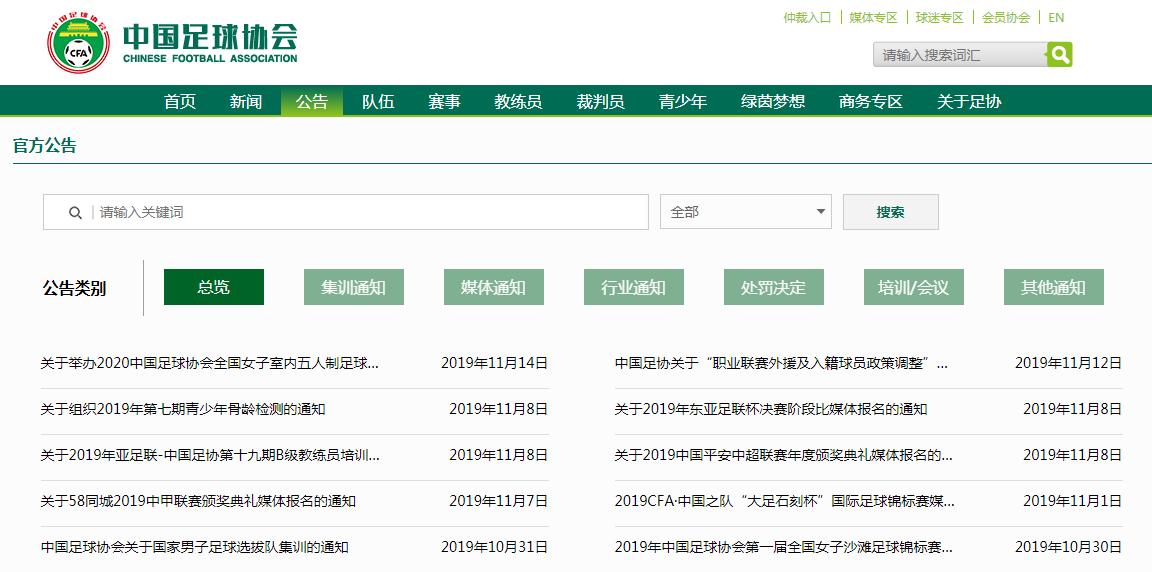The height and width of the screenshot is (572, 1152).
Task: Select the 处罚决定 category tab
Action: (774, 287)
